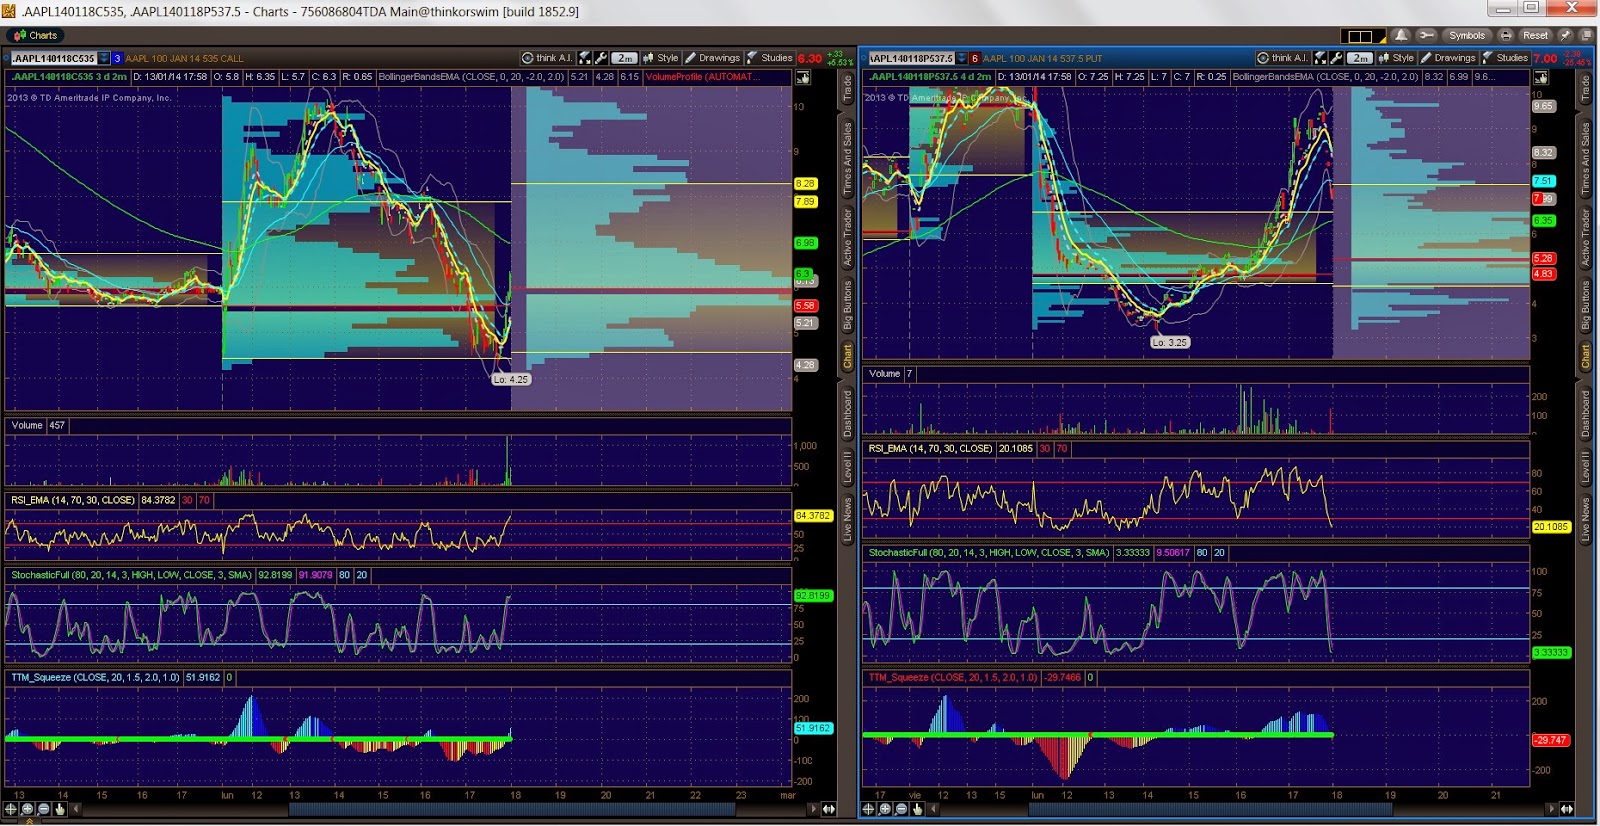Open Active Trader side tab of right chart
Viewport: 1600px width, 826px height.
1585,238
